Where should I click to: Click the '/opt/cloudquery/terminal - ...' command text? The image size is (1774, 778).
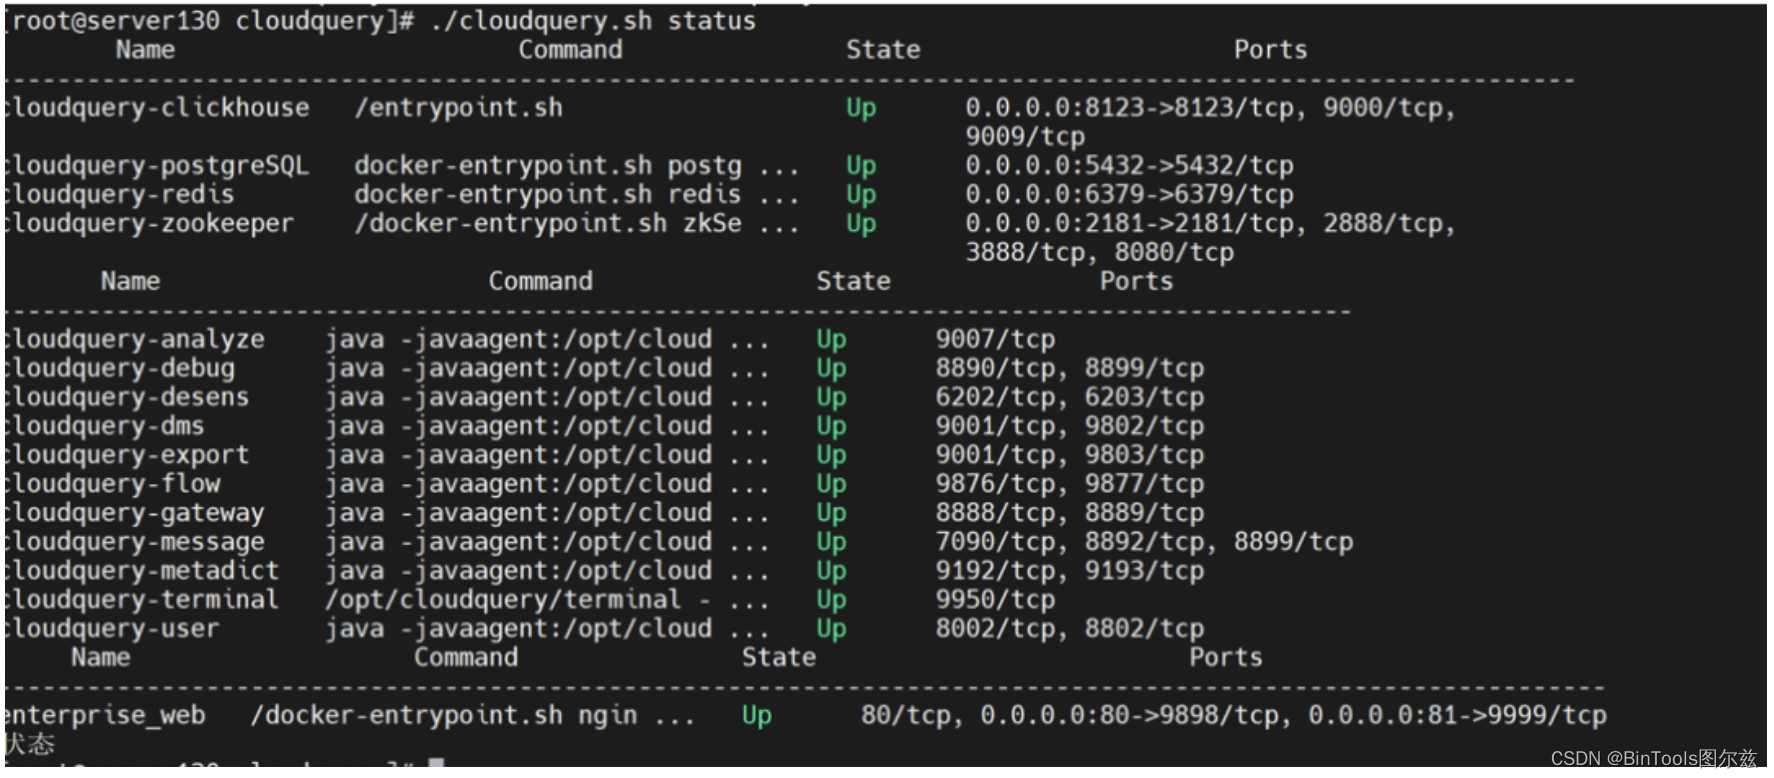pyautogui.click(x=547, y=601)
